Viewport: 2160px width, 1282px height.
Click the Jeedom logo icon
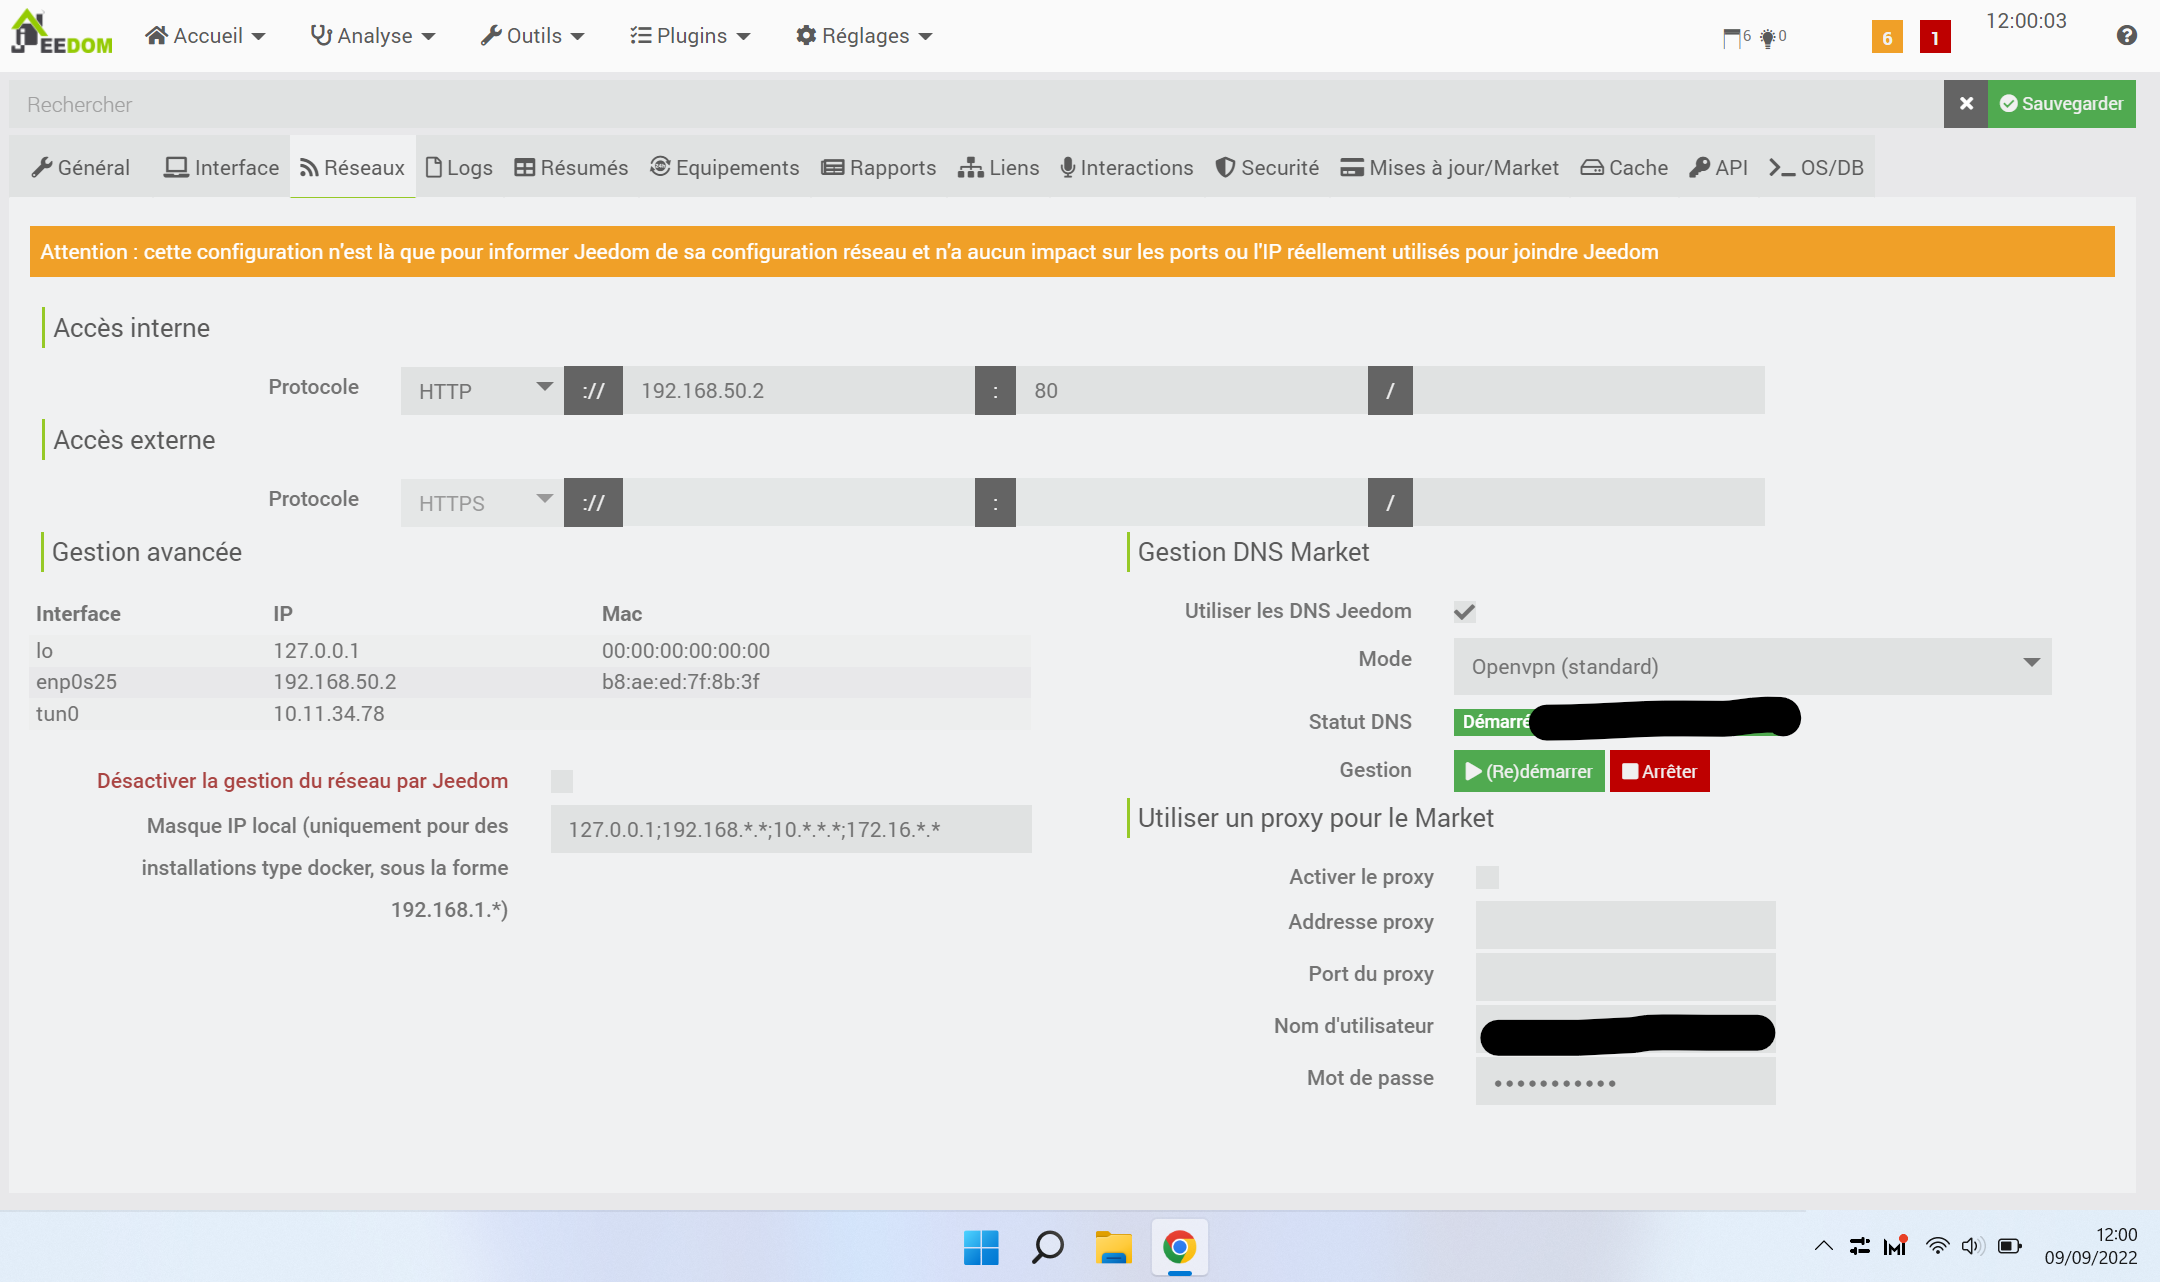click(60, 34)
